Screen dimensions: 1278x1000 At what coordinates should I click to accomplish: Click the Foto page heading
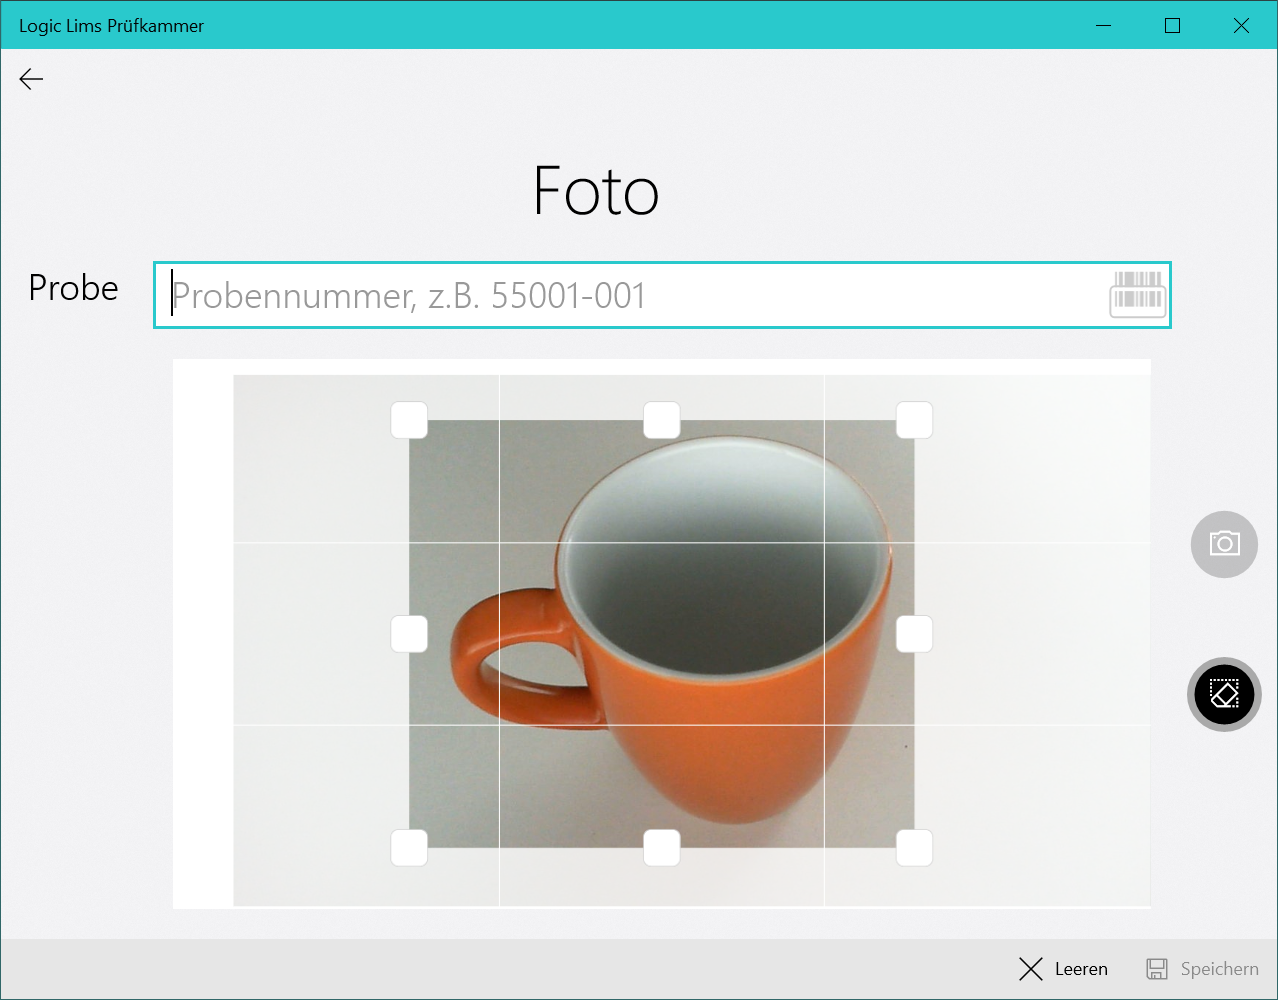(596, 191)
